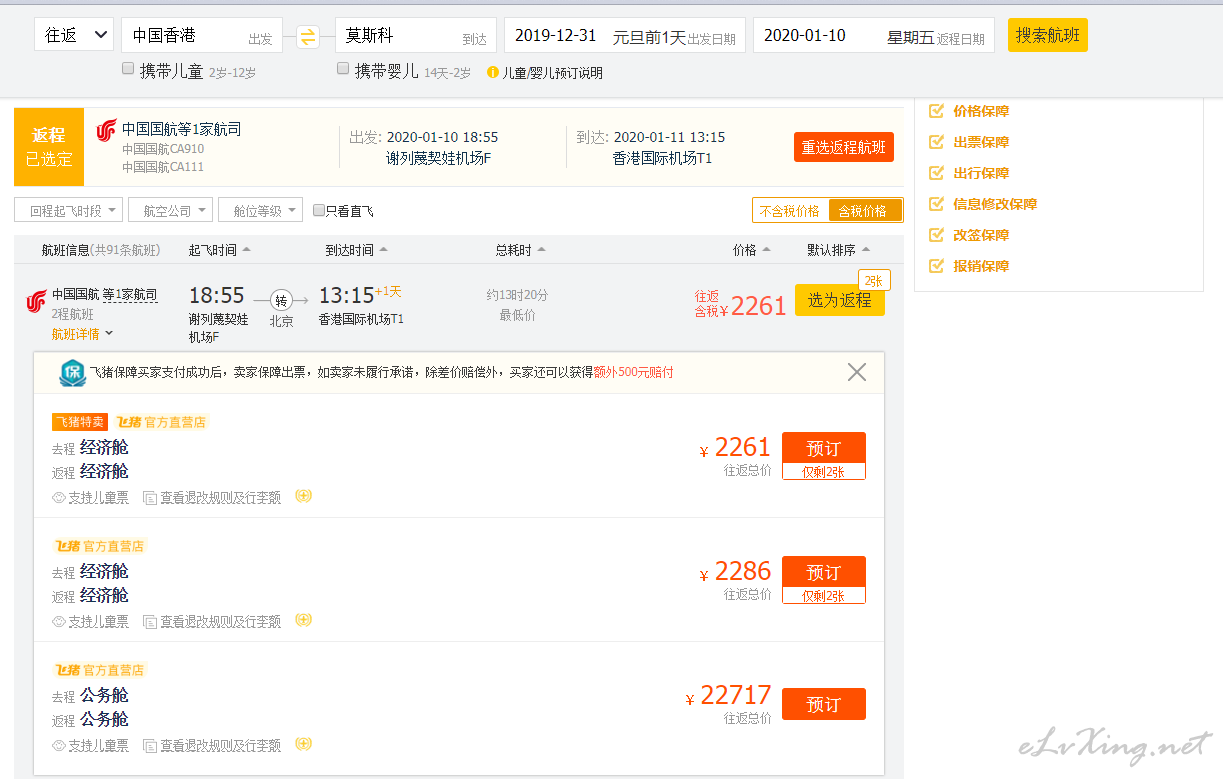Swap departure and arrival cities
Viewport: 1223px width, 779px height.
pyautogui.click(x=308, y=37)
